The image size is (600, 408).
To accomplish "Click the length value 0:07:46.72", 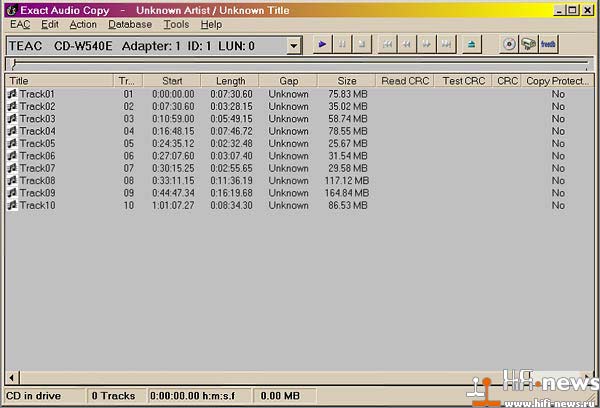I will point(231,131).
